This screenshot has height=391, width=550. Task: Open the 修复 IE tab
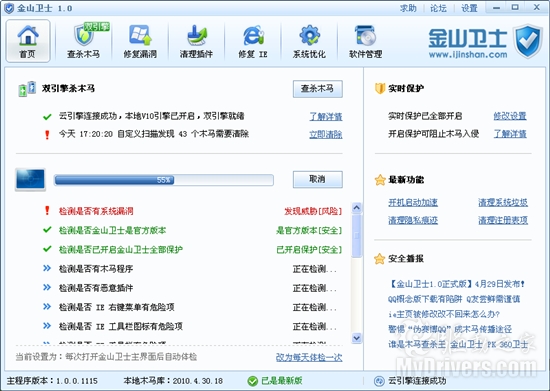pyautogui.click(x=253, y=41)
